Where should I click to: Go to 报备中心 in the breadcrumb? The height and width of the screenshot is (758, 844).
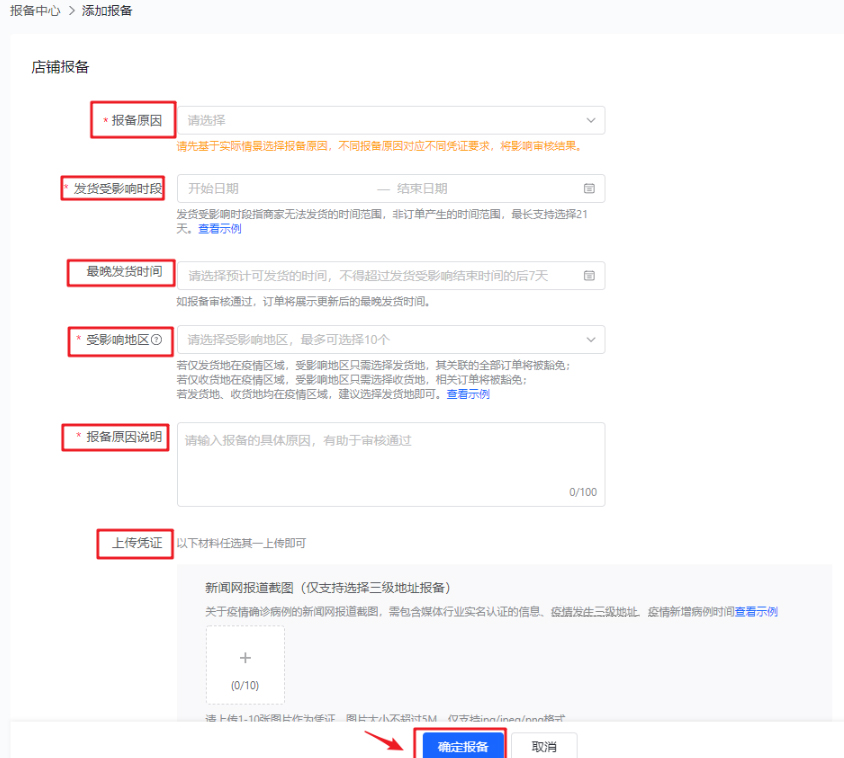pos(37,10)
